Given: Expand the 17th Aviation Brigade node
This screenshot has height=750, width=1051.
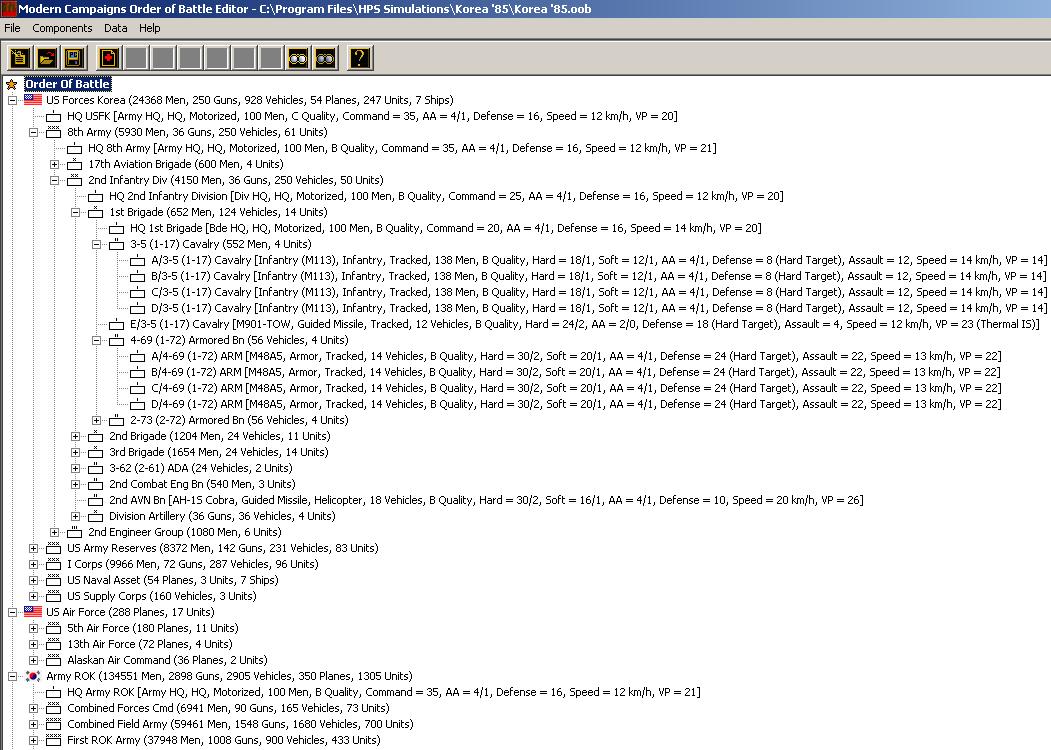Looking at the screenshot, I should coord(55,164).
